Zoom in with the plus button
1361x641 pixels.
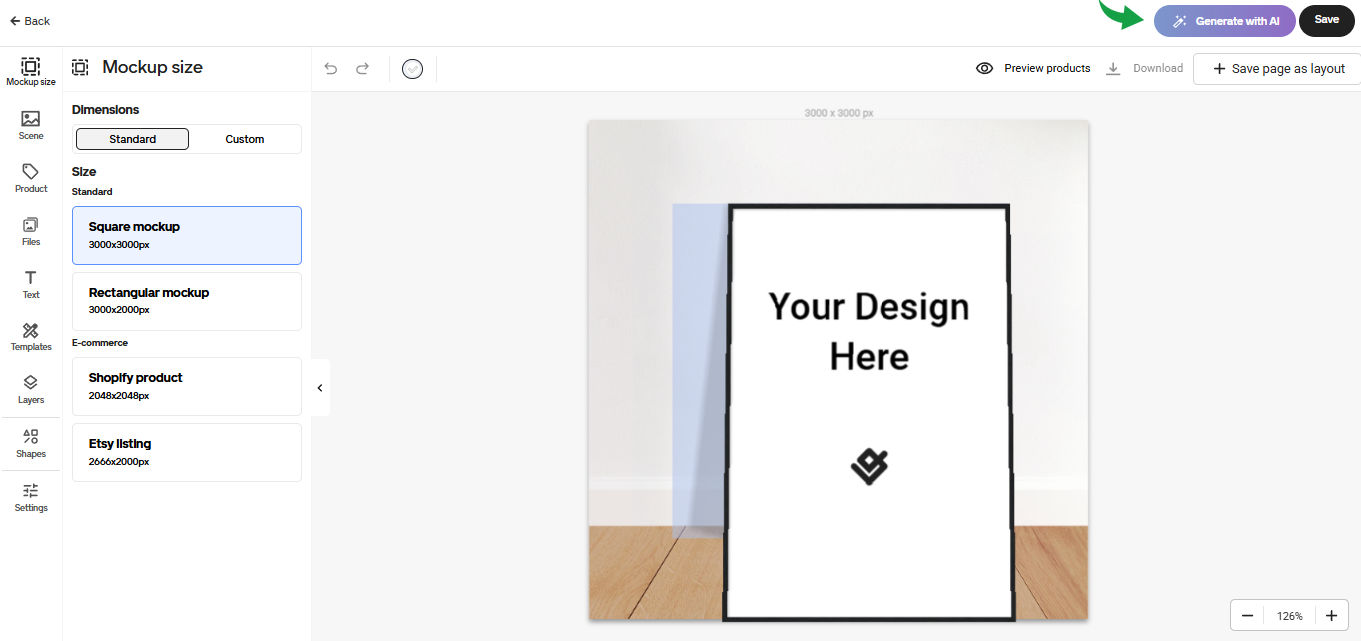1331,616
